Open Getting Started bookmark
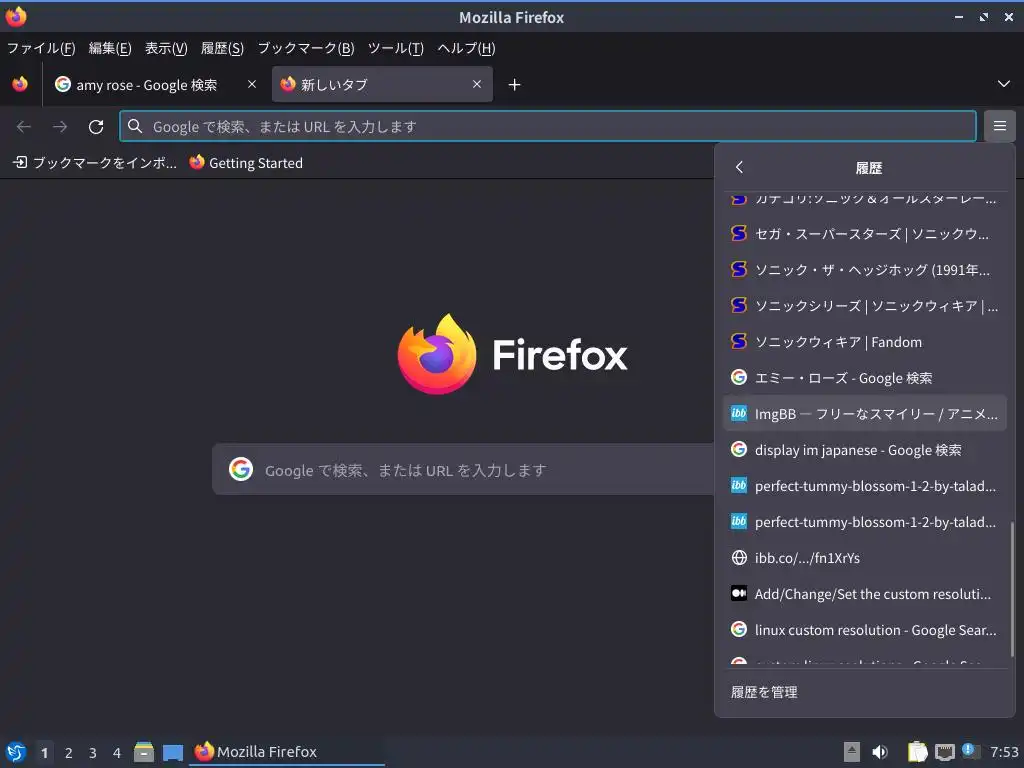 point(246,163)
